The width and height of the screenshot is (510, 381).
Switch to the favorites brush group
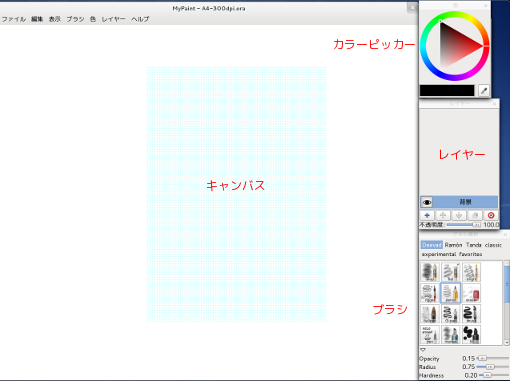coord(470,254)
